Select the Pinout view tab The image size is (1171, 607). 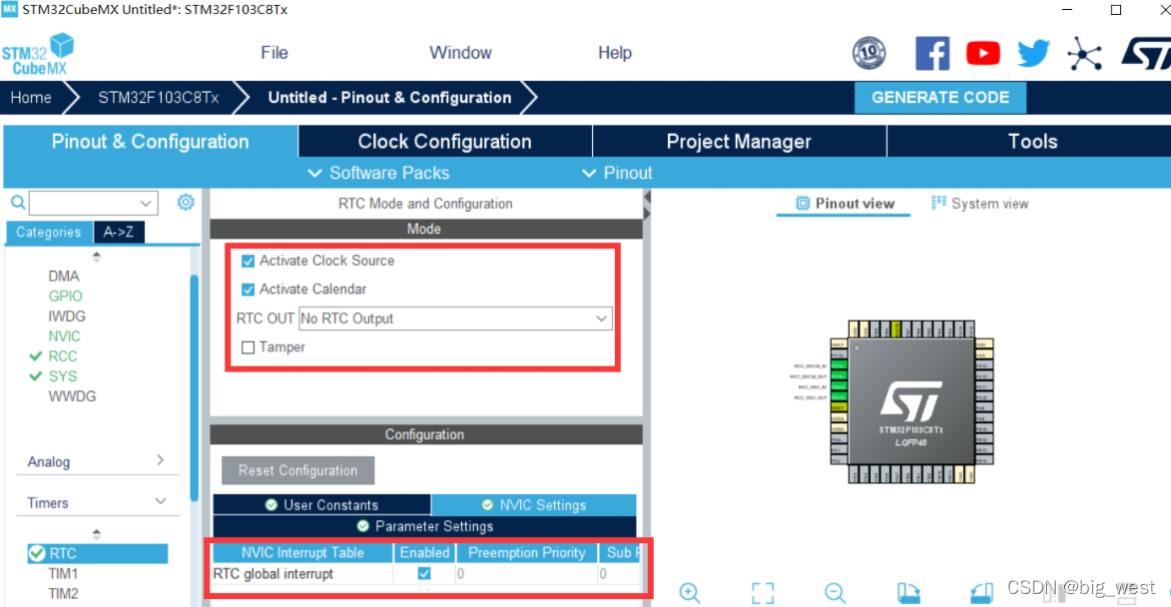[x=844, y=203]
